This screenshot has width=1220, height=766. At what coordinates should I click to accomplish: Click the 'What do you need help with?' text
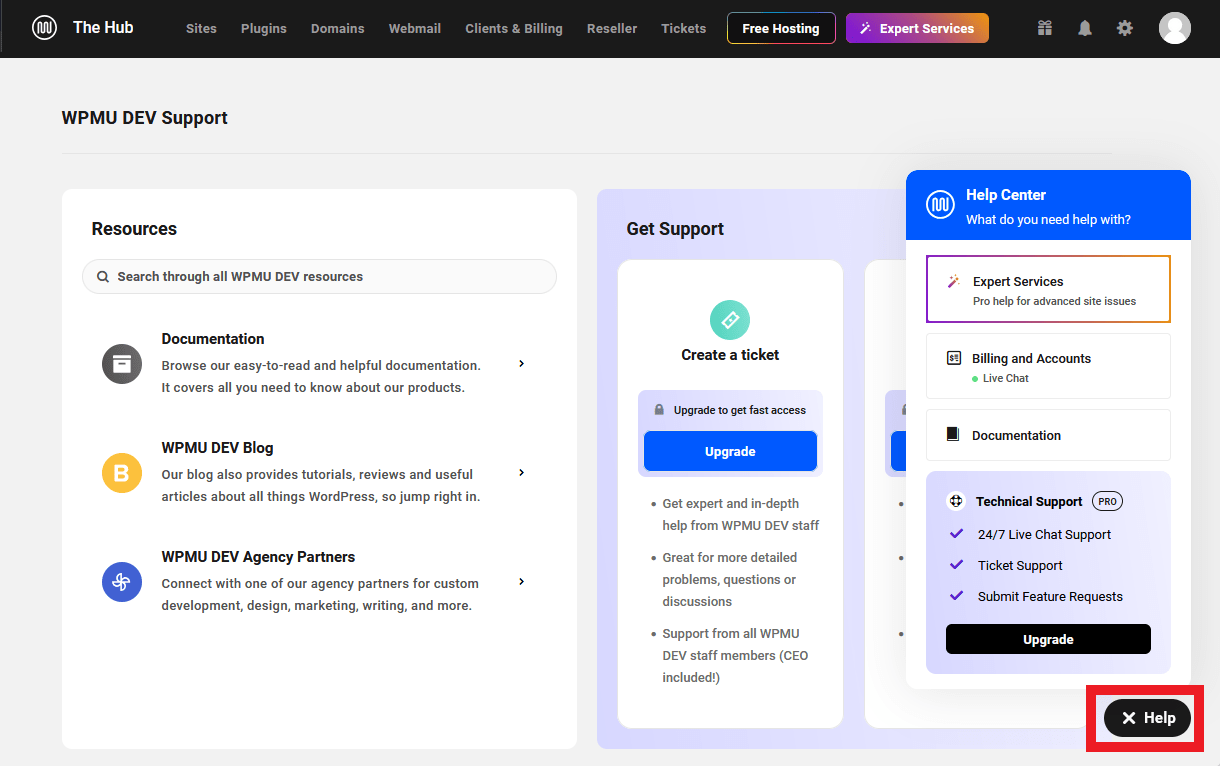(1048, 220)
